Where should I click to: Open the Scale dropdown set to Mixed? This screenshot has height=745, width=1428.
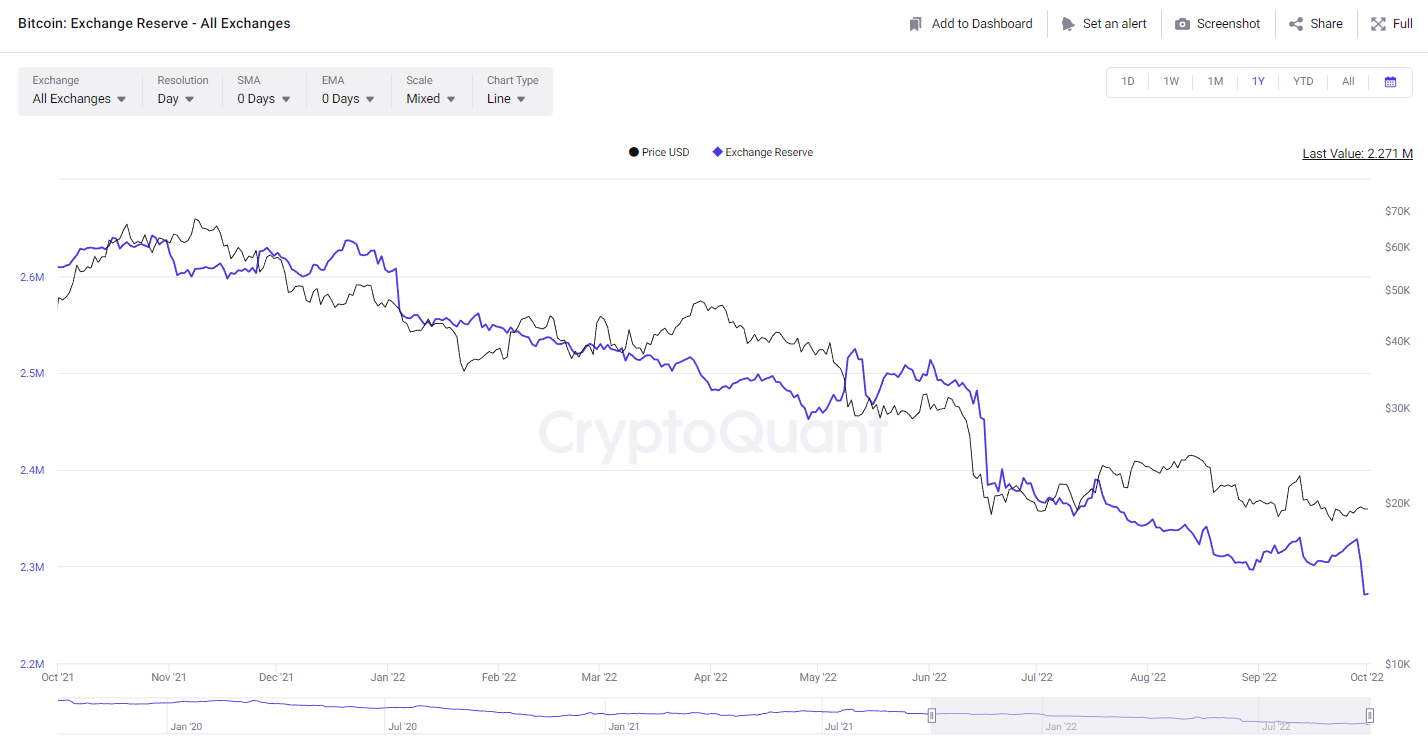tap(430, 99)
